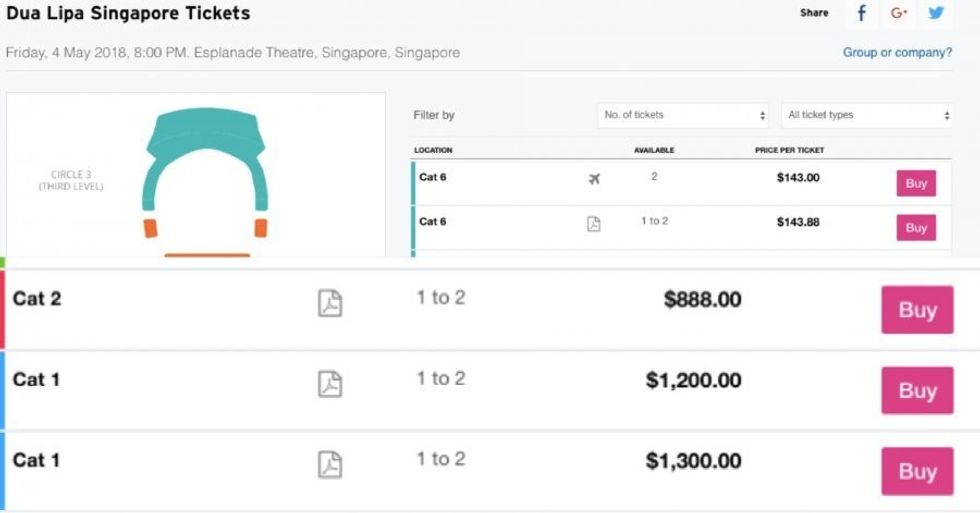Click PDF icon for $1,200.00 ticket

[x=330, y=383]
